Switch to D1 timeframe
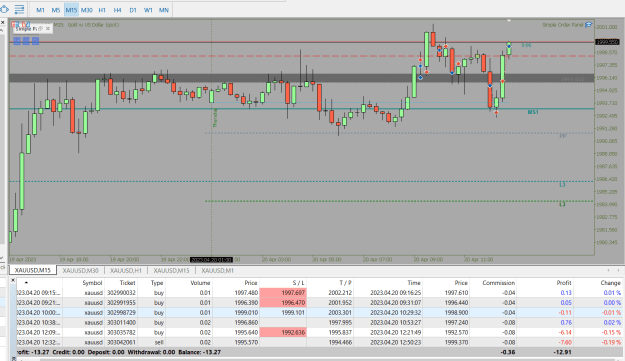 pyautogui.click(x=133, y=10)
